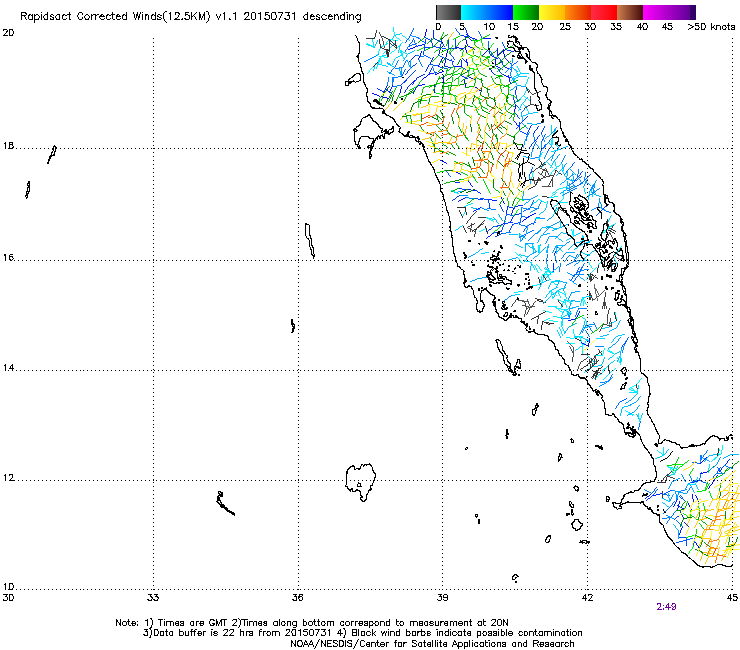
Task: Select latitude axis label '18'
Action: click(8, 146)
